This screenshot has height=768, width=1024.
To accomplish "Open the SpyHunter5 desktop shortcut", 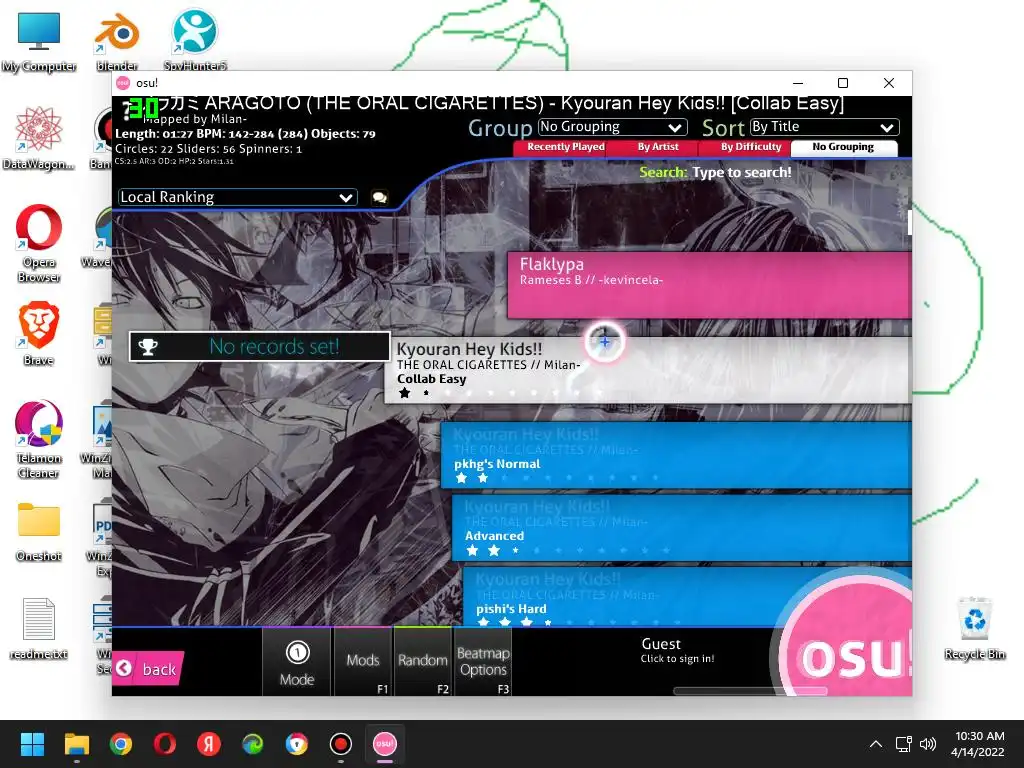I will pos(195,42).
